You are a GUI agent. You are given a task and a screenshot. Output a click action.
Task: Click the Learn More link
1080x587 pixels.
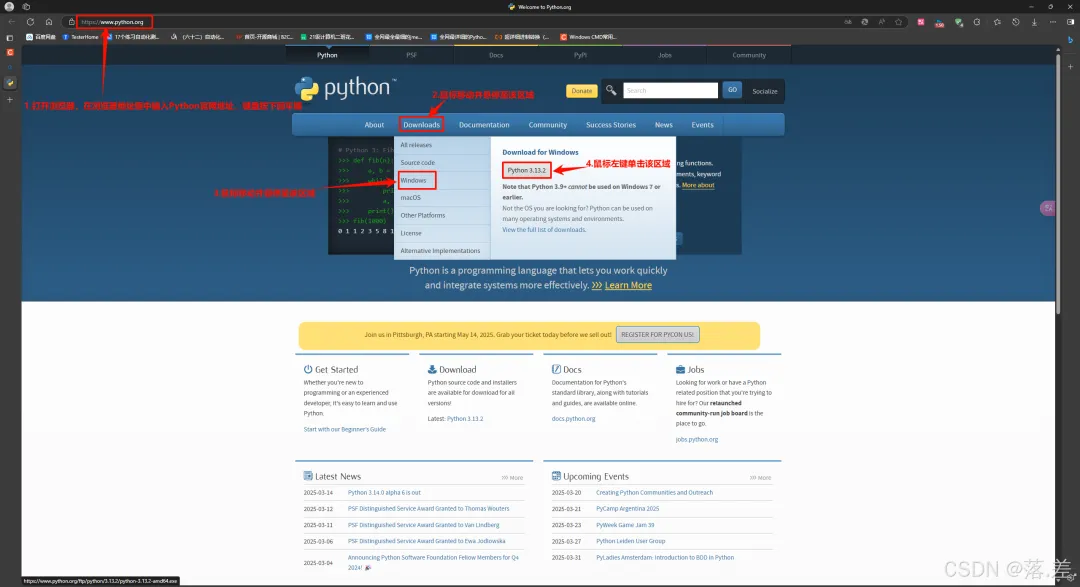[x=628, y=285]
